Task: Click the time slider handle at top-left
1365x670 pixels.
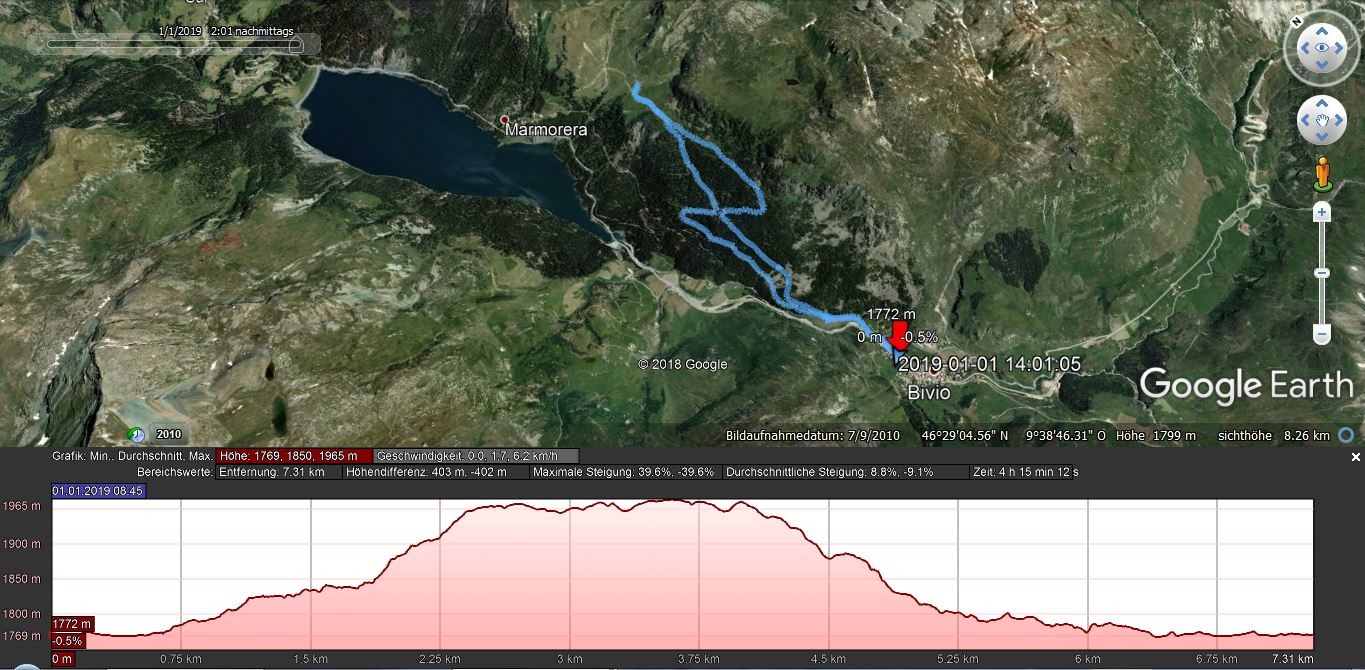Action: pos(295,44)
